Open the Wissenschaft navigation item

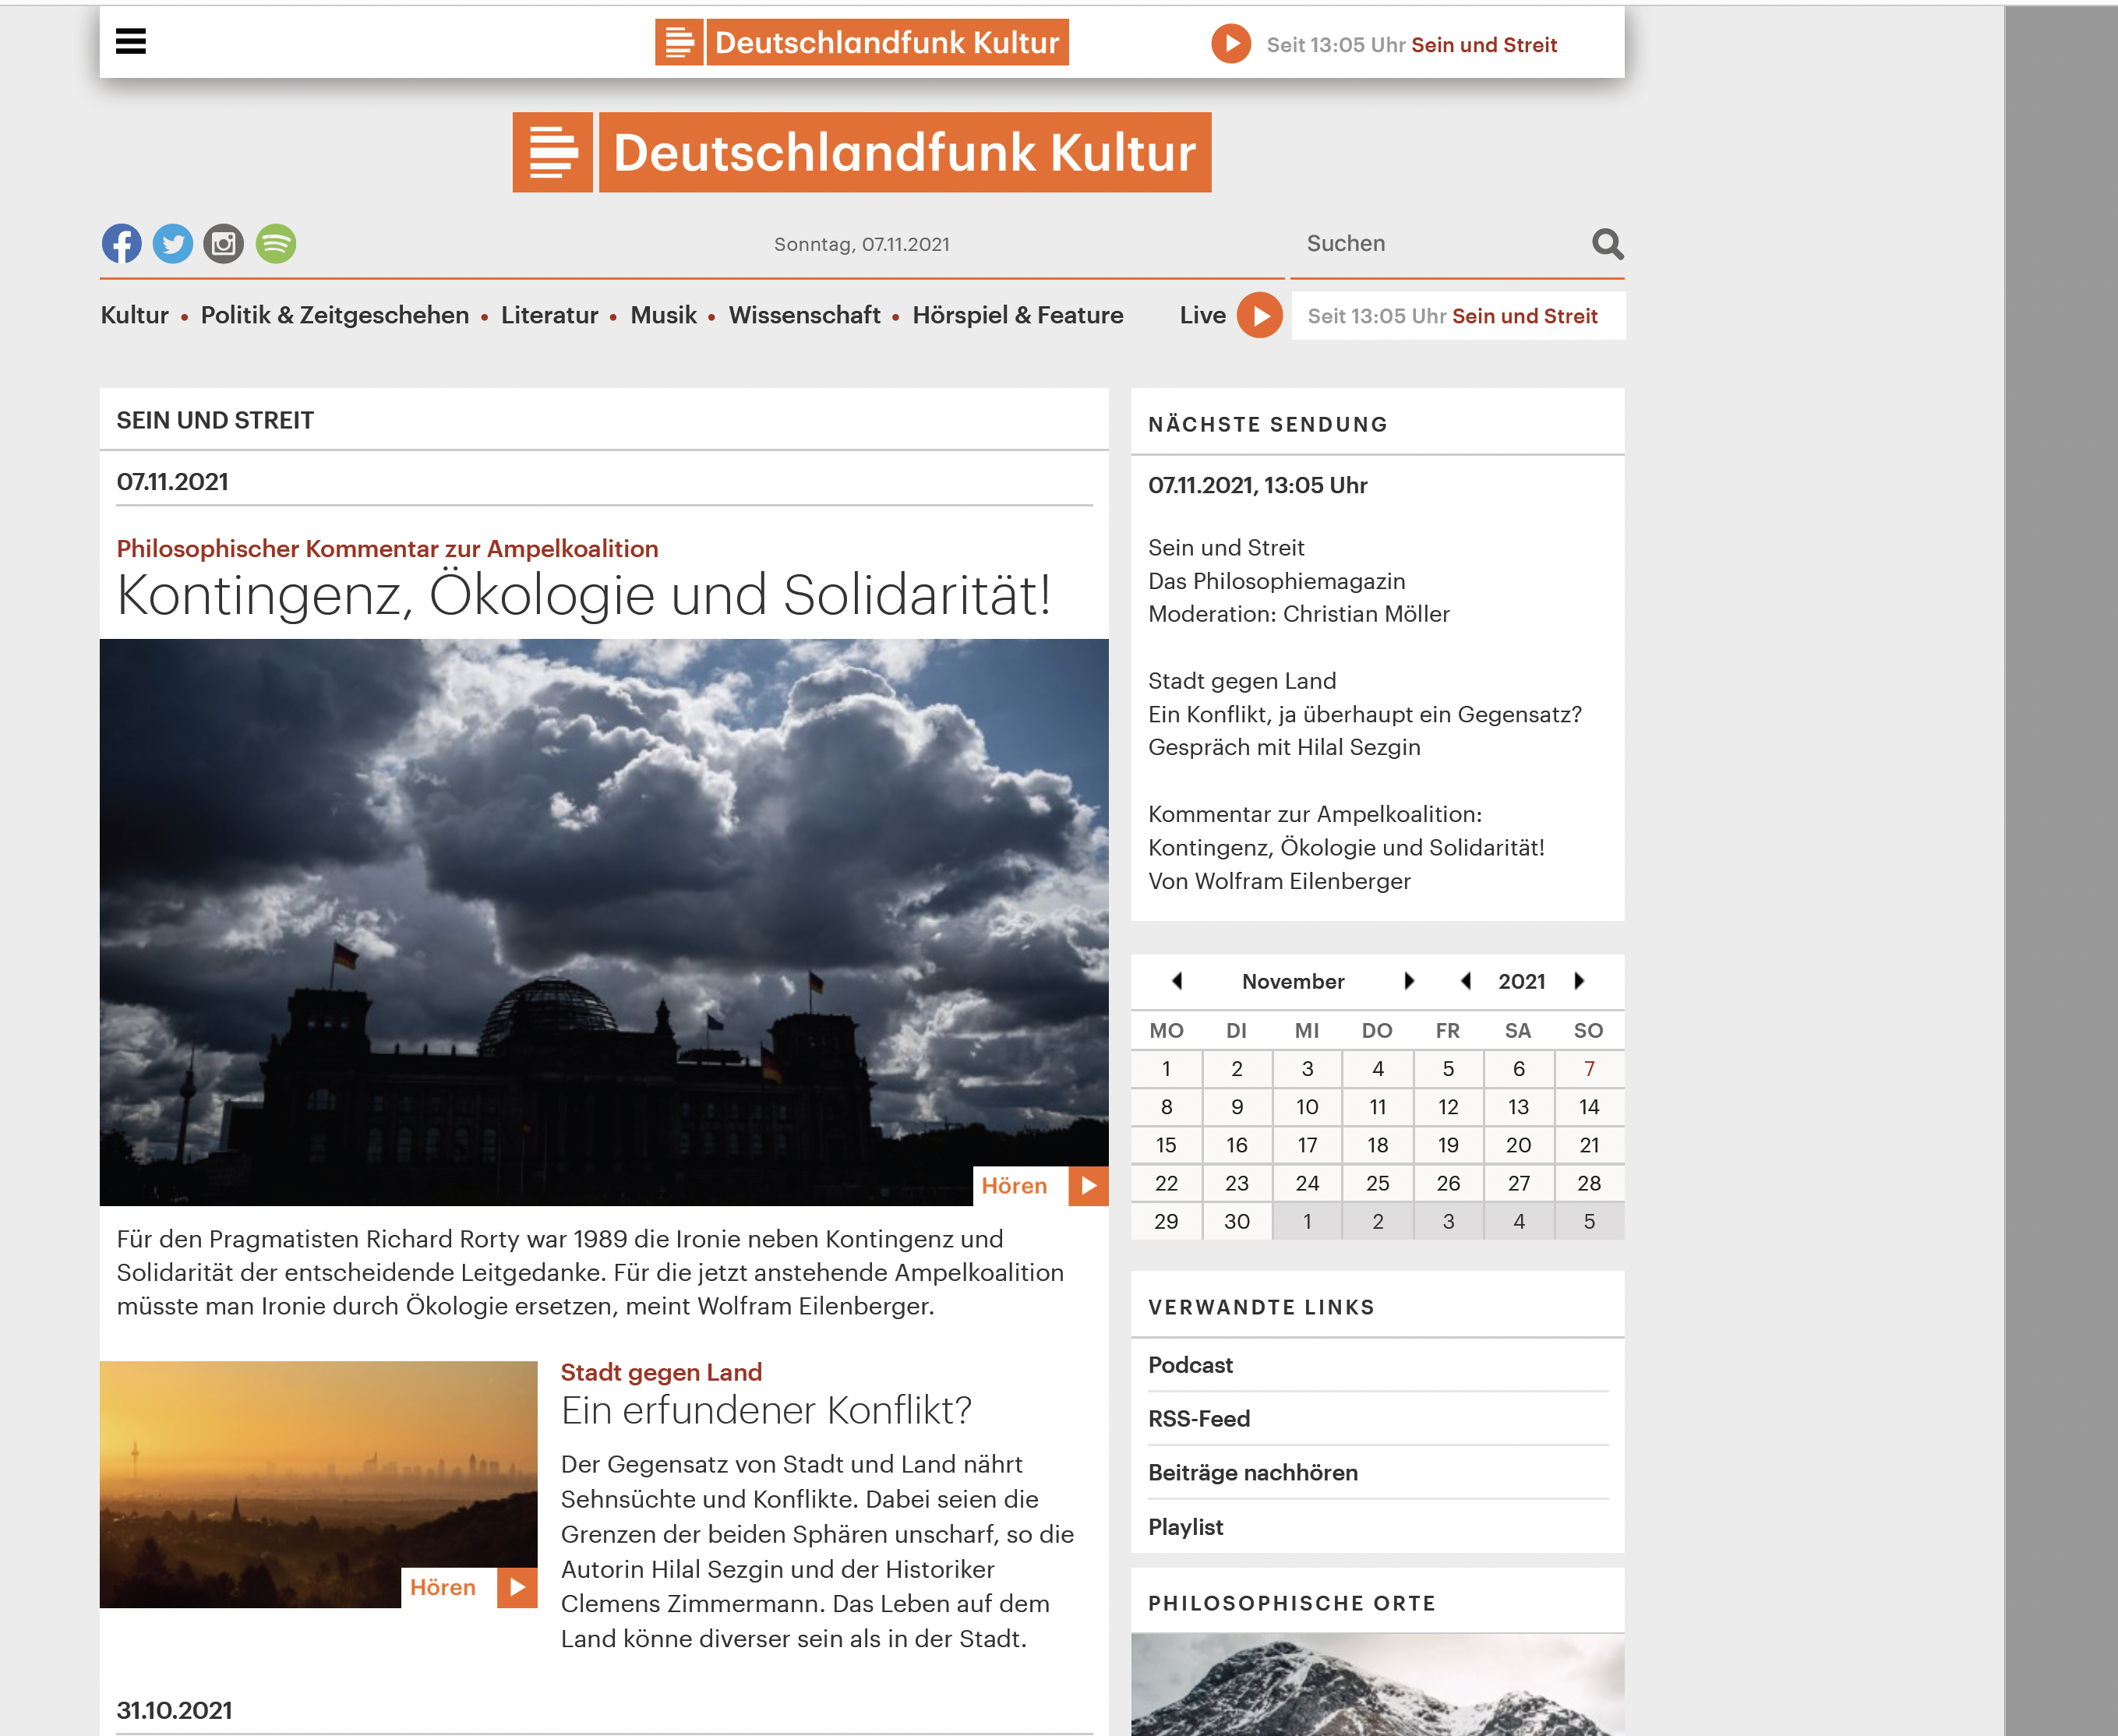(804, 315)
